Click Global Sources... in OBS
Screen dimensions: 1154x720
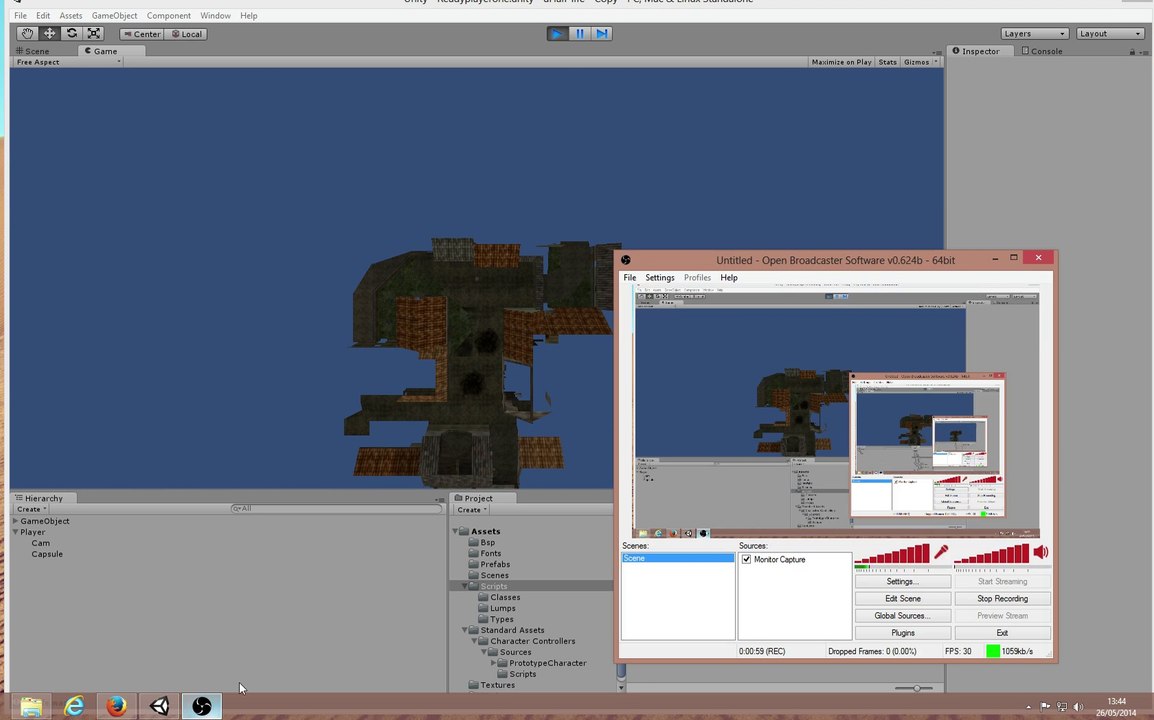pyautogui.click(x=903, y=615)
